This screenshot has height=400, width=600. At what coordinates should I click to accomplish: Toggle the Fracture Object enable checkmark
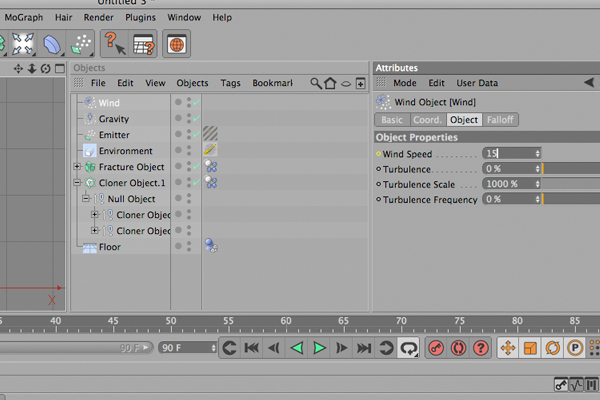(196, 167)
